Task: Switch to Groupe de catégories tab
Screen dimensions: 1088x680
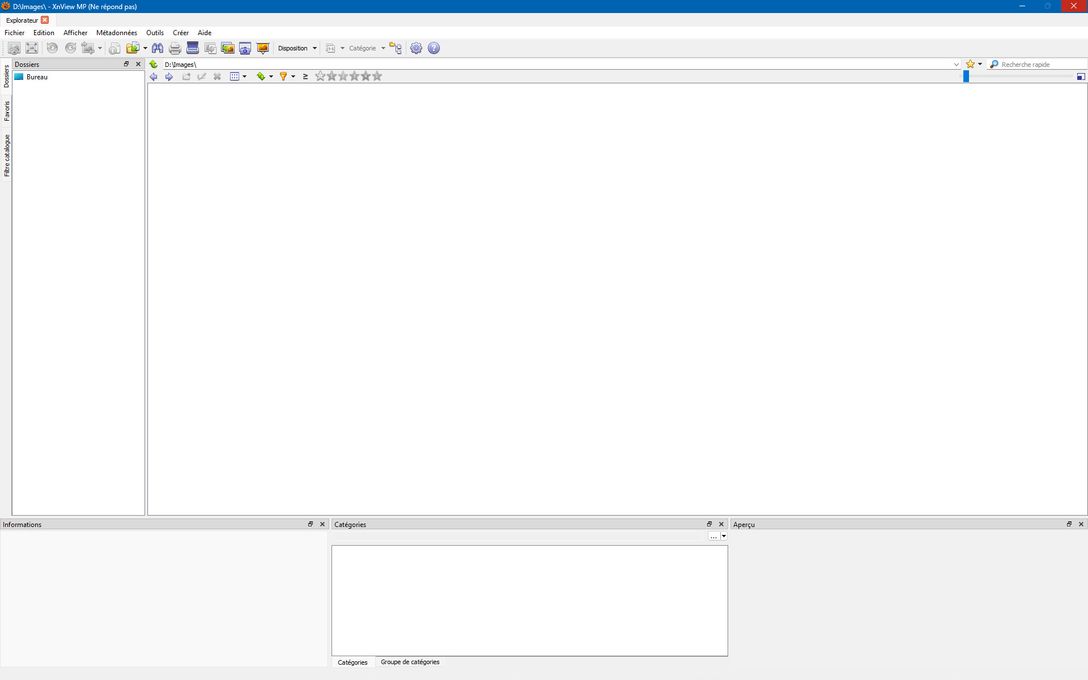Action: pyautogui.click(x=410, y=662)
